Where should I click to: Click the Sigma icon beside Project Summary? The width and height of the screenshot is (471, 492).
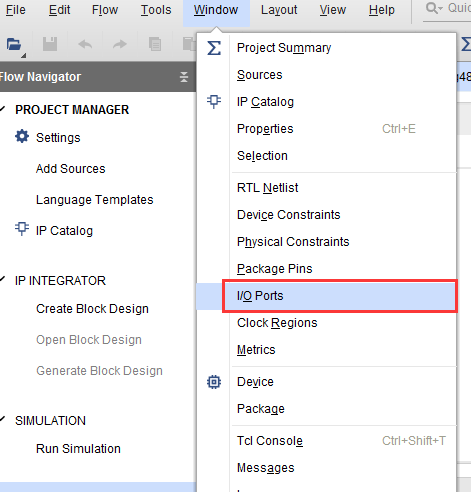pyautogui.click(x=214, y=48)
